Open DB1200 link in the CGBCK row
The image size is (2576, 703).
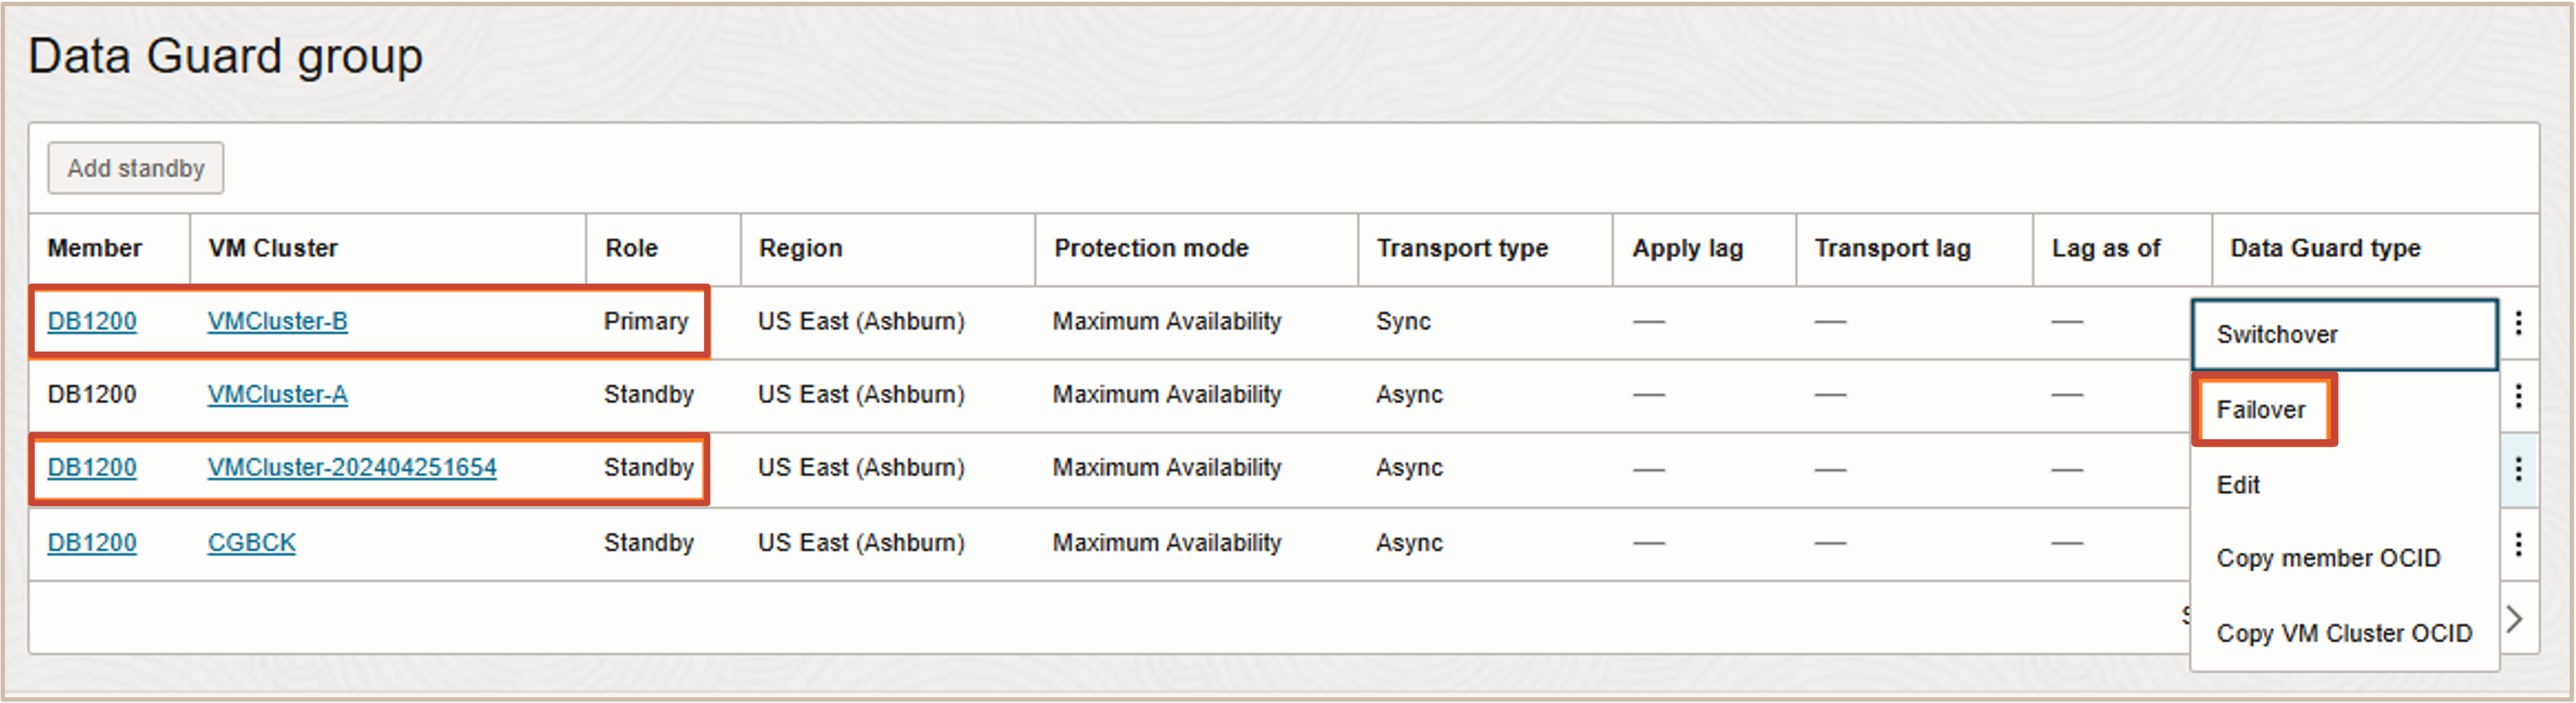(x=92, y=542)
